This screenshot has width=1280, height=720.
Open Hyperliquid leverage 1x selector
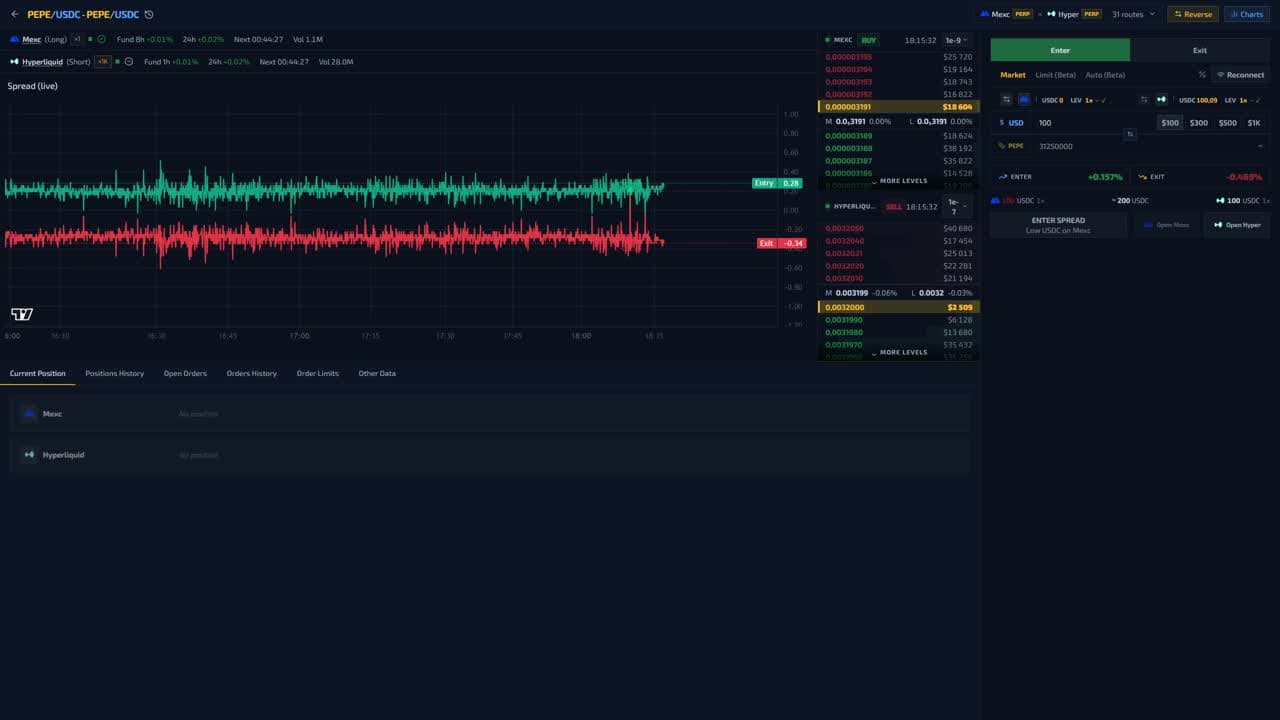pyautogui.click(x=1245, y=100)
